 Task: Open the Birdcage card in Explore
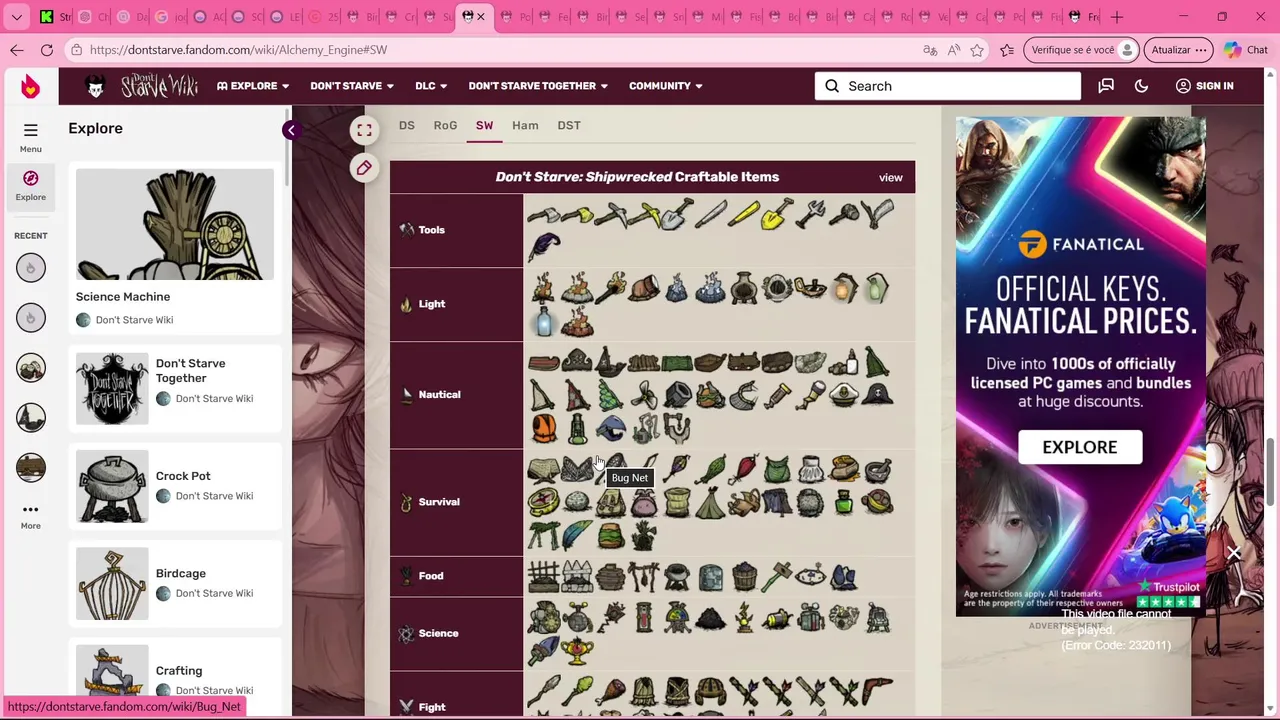[175, 583]
